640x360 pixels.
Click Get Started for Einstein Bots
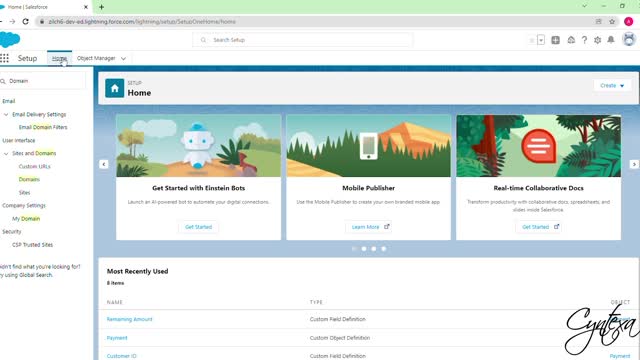(198, 227)
